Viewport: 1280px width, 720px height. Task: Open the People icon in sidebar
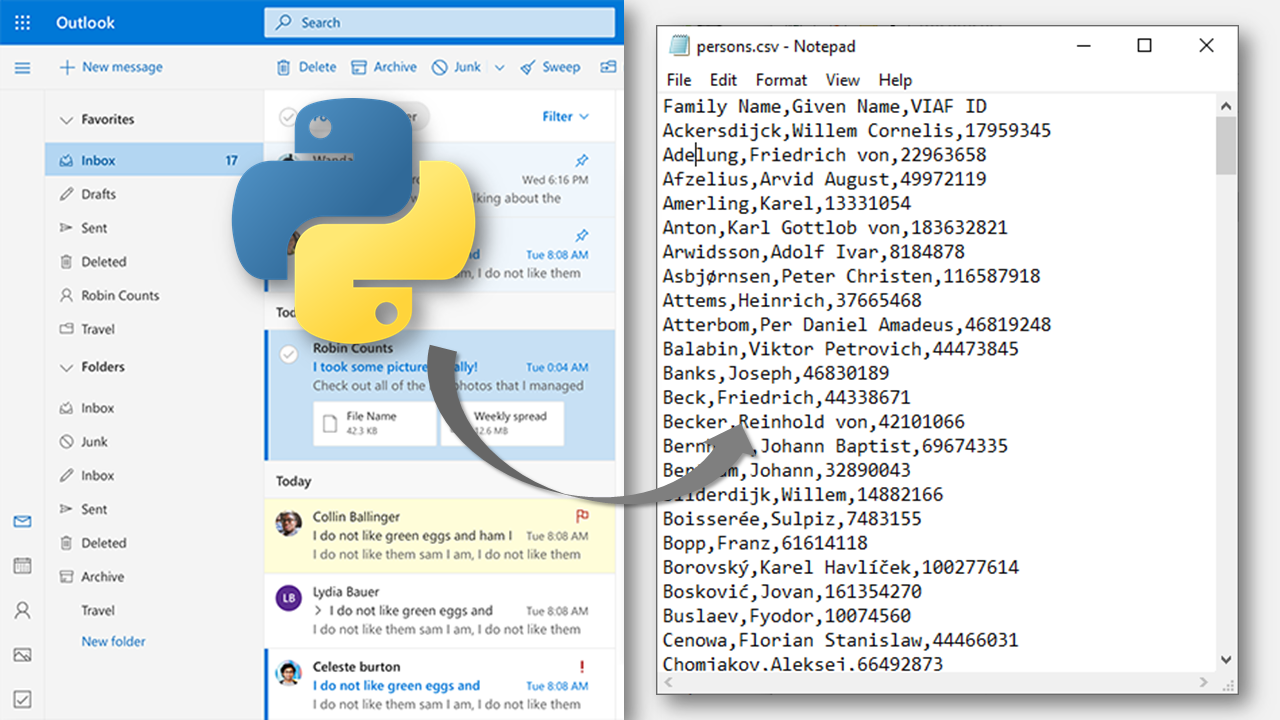coord(22,610)
